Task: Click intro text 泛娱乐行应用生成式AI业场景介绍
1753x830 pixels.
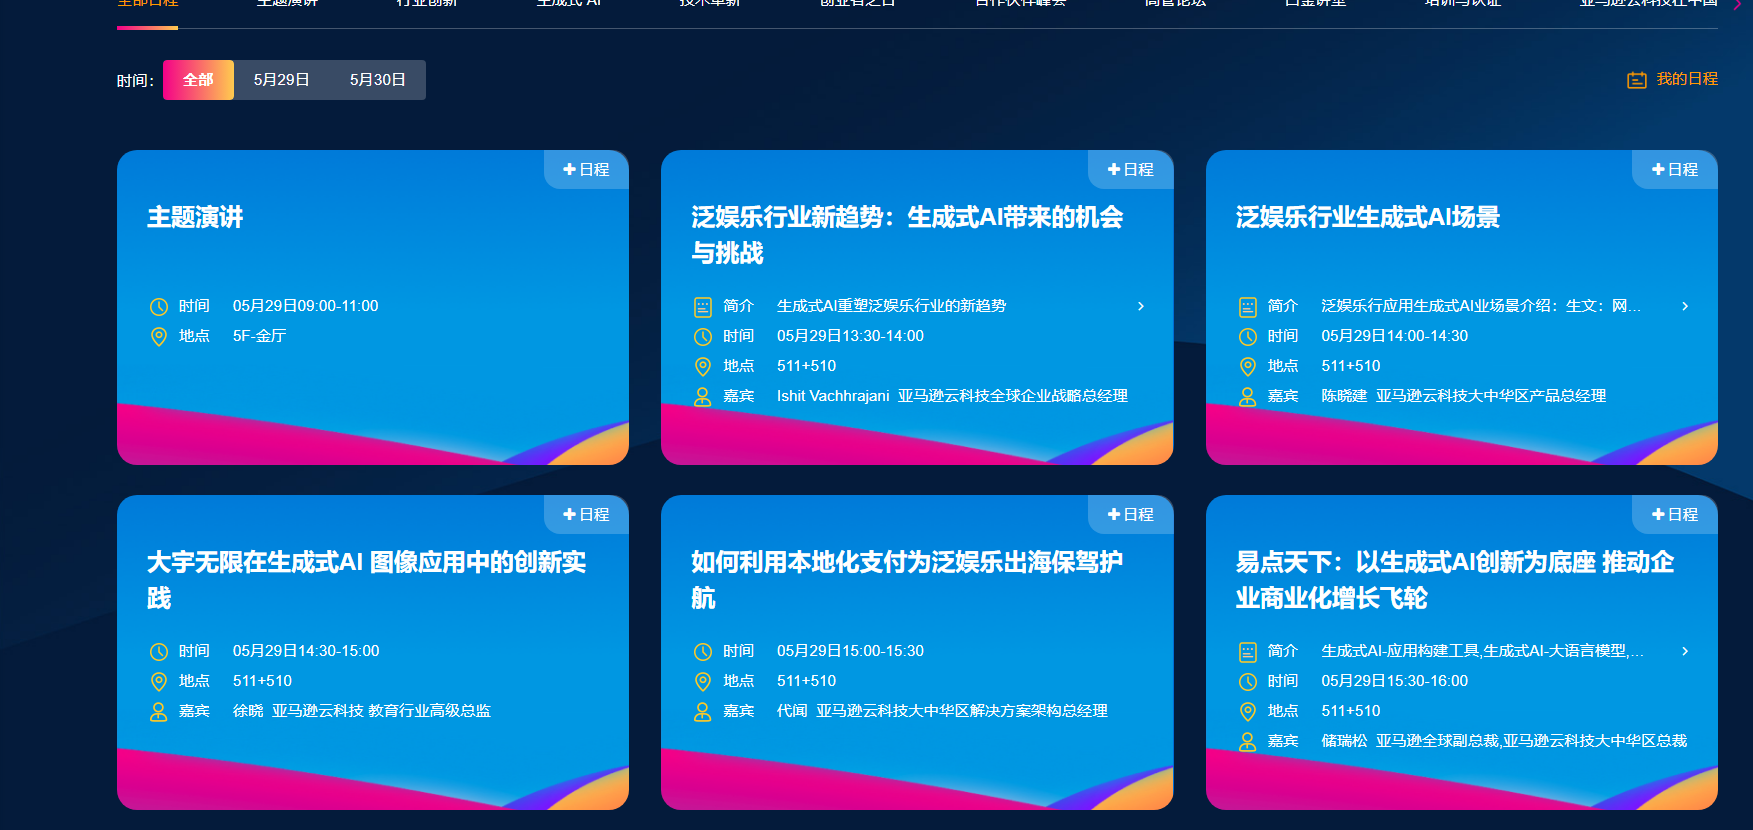Action: tap(1480, 306)
